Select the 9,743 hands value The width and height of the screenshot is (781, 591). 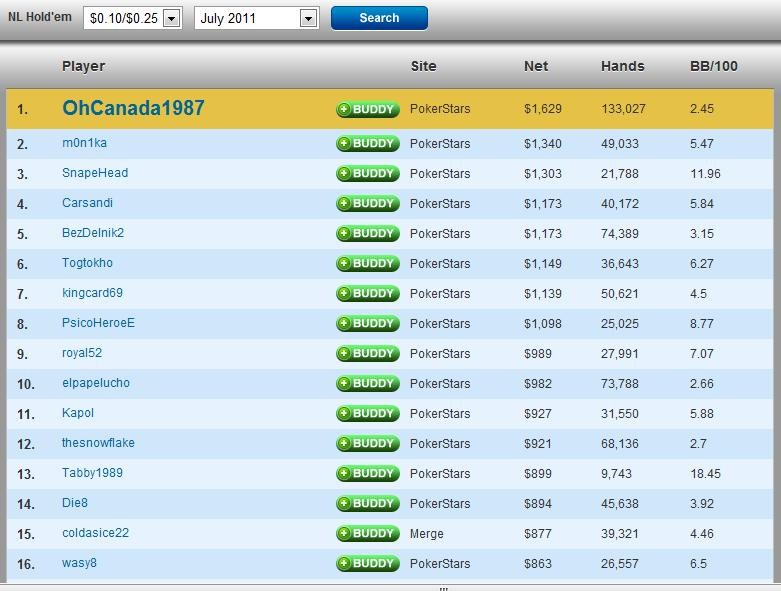(617, 473)
